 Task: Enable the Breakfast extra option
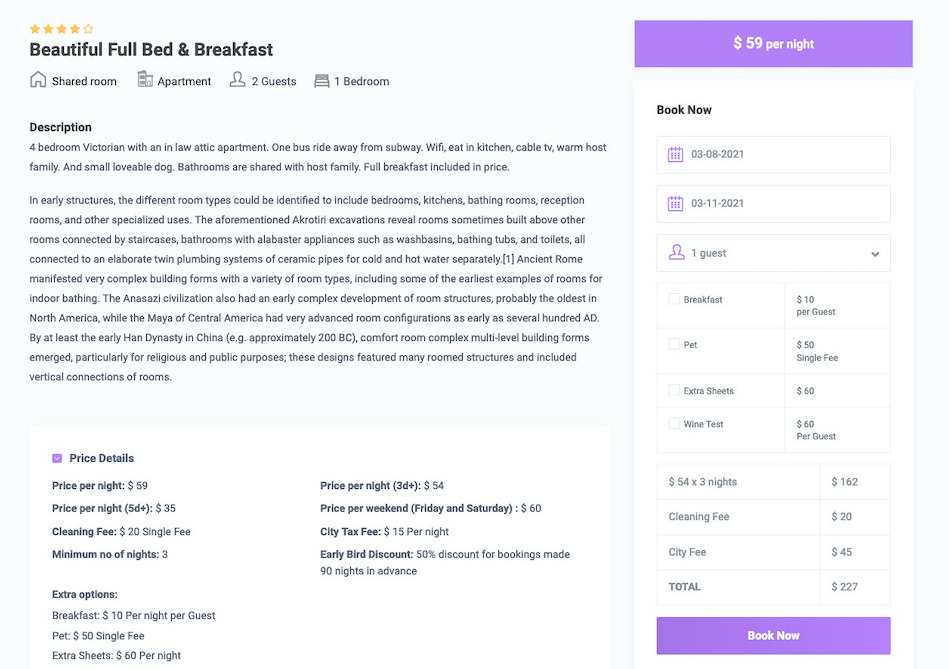[674, 299]
